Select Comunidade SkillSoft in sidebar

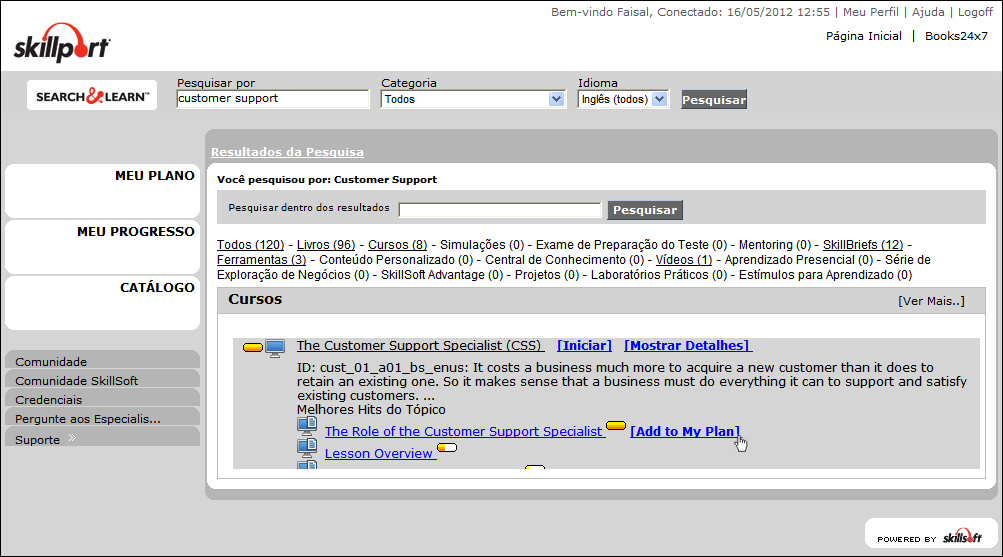coord(102,380)
